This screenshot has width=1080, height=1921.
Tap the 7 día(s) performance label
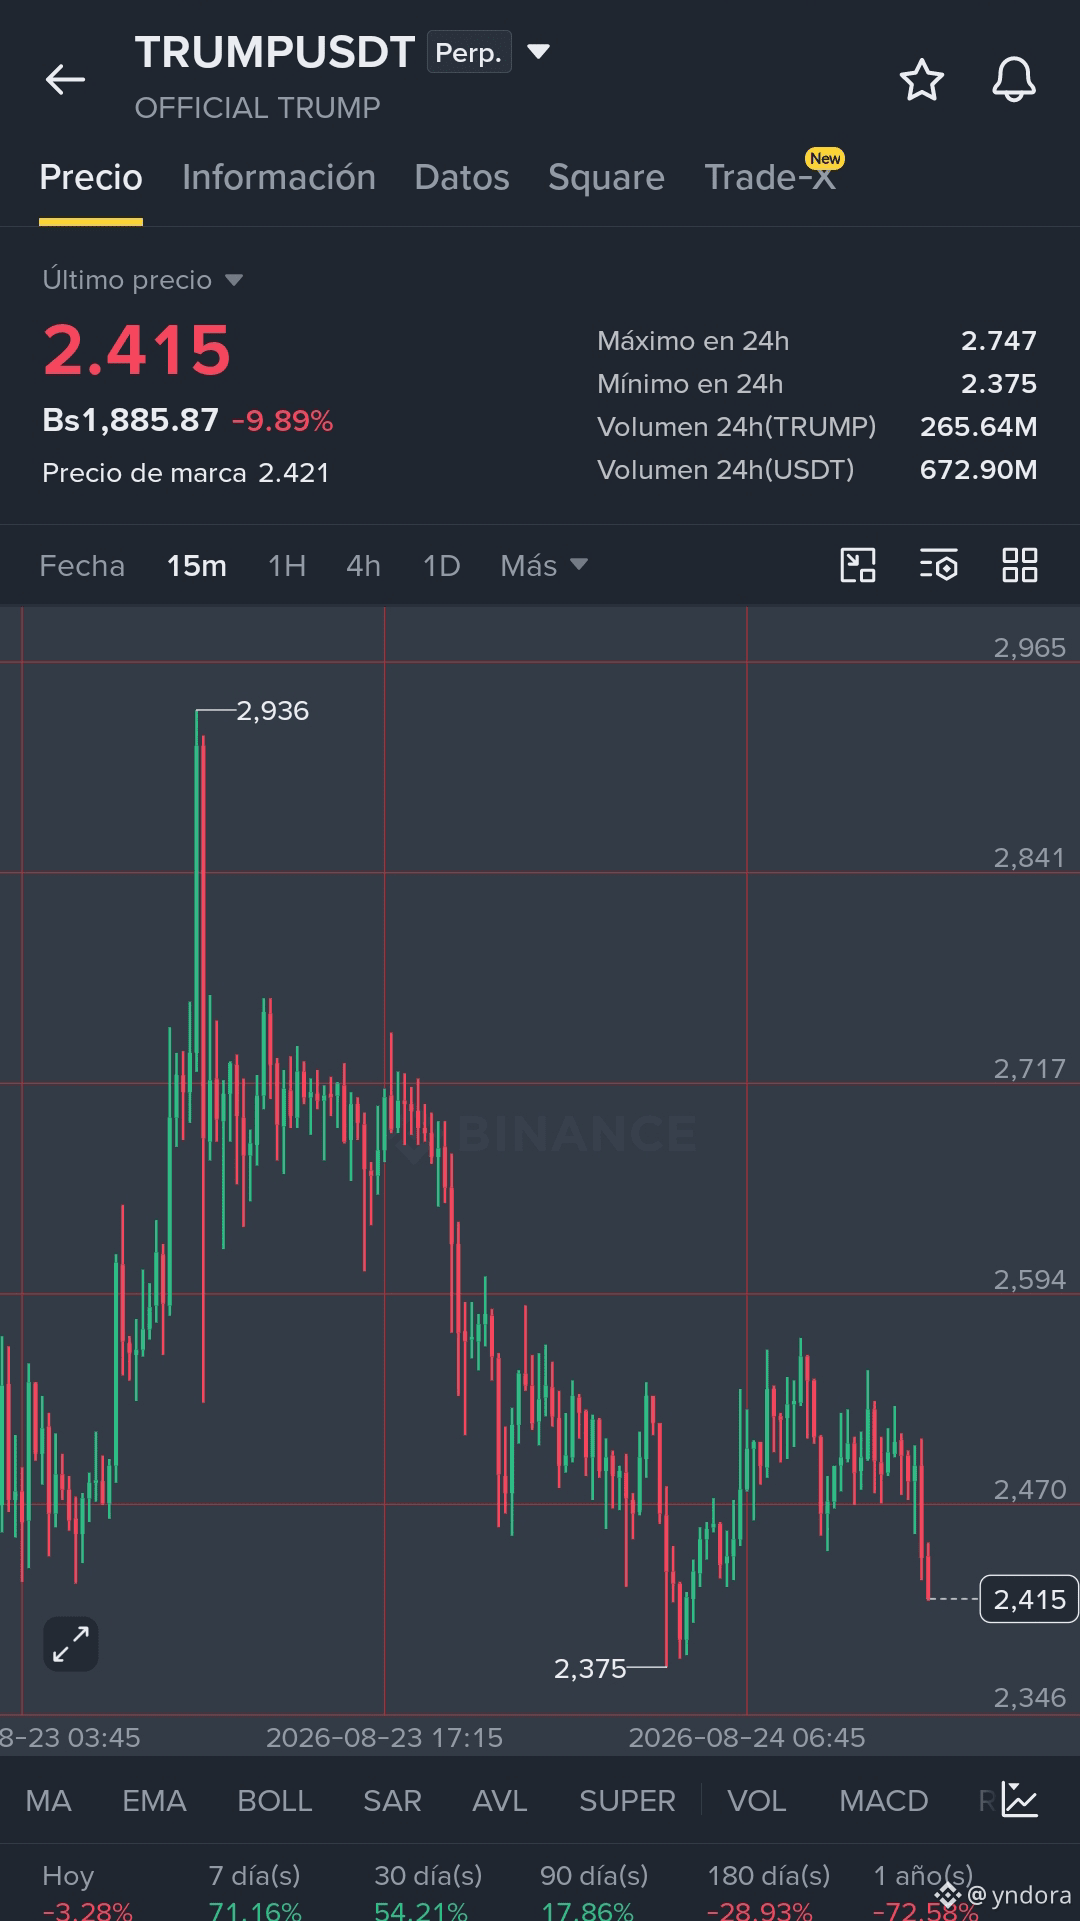254,1875
